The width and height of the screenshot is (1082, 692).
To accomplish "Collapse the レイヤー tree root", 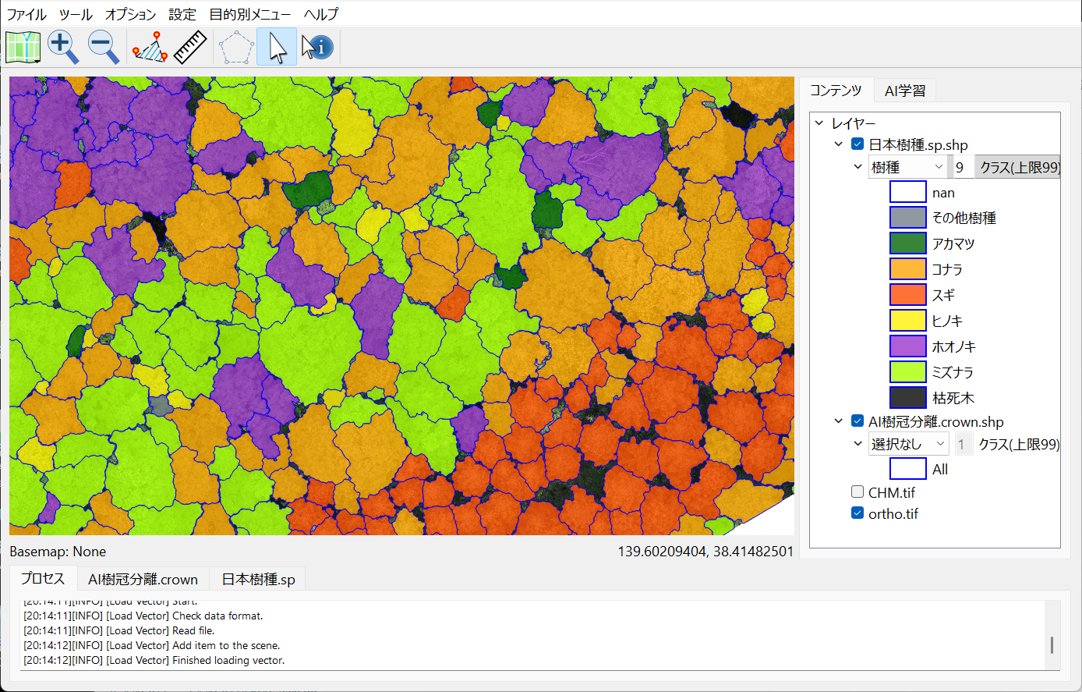I will coord(819,123).
